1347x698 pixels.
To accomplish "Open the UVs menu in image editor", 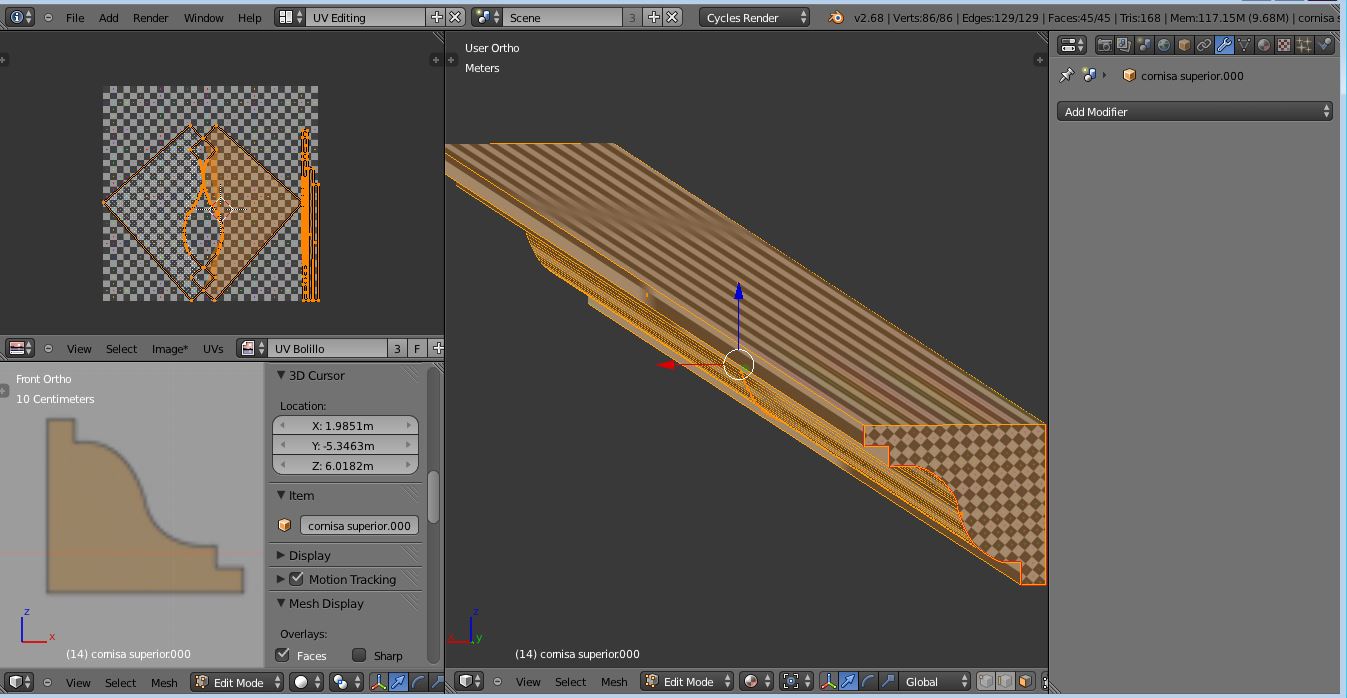I will (213, 349).
